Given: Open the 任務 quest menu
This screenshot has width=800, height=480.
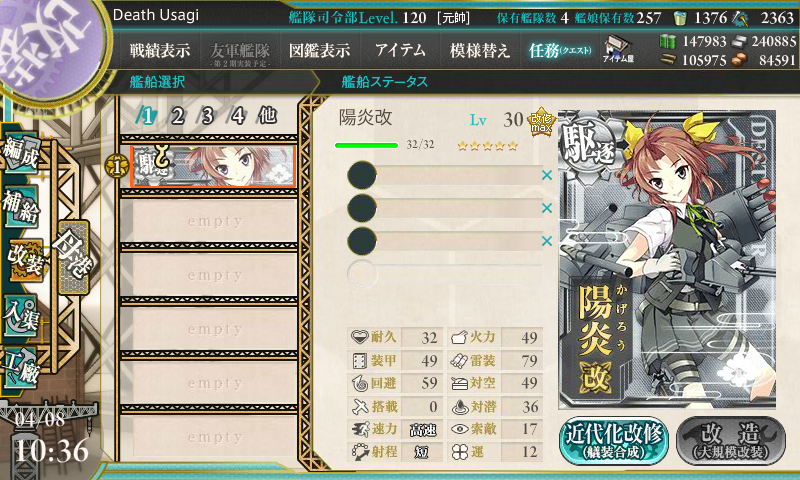Looking at the screenshot, I should click(x=560, y=50).
